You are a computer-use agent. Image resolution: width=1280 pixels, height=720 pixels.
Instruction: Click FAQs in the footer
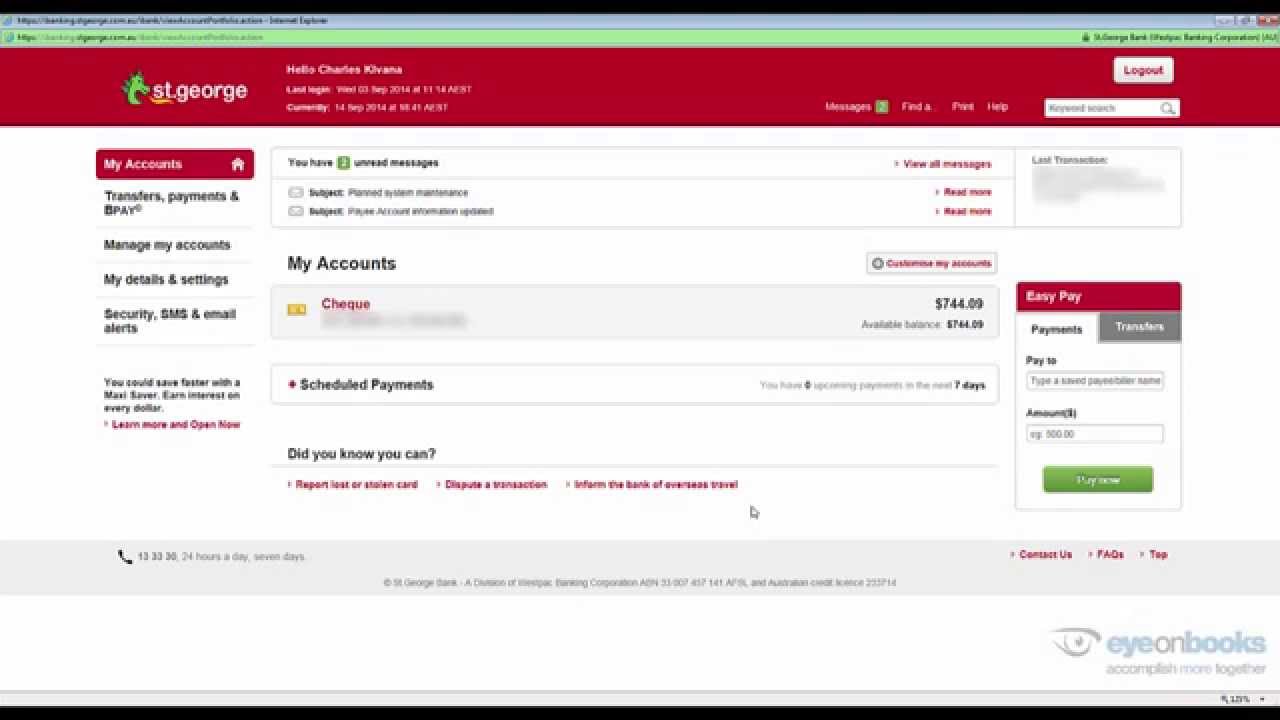tap(1110, 555)
